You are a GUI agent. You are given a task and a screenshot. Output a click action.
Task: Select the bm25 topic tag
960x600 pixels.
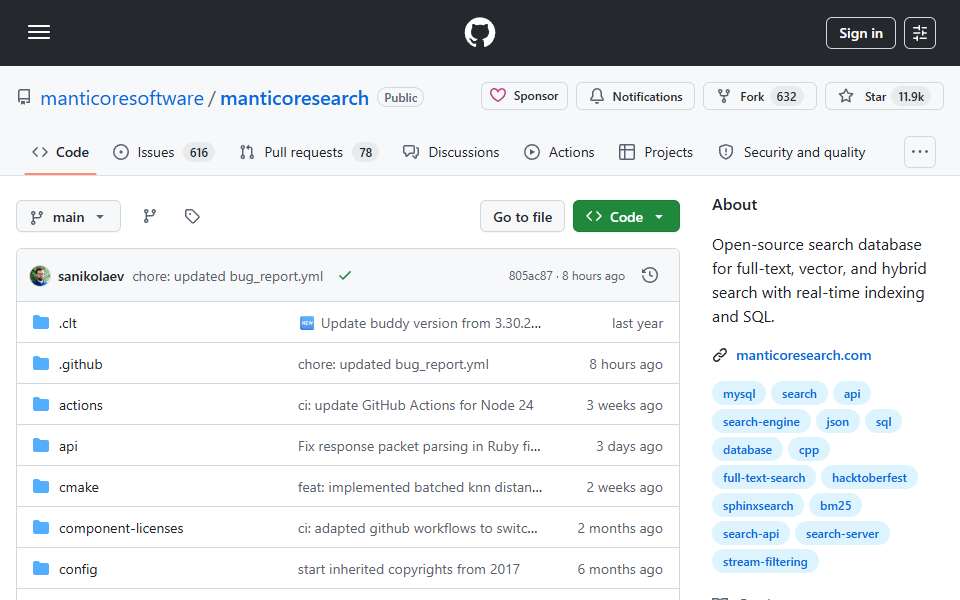[x=835, y=506]
